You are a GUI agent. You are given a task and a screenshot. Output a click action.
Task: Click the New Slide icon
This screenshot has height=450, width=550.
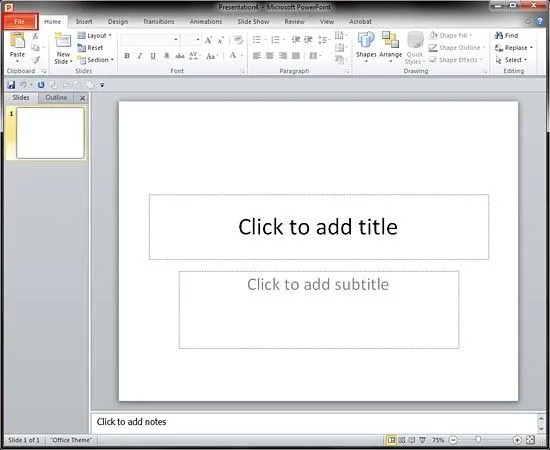click(63, 41)
